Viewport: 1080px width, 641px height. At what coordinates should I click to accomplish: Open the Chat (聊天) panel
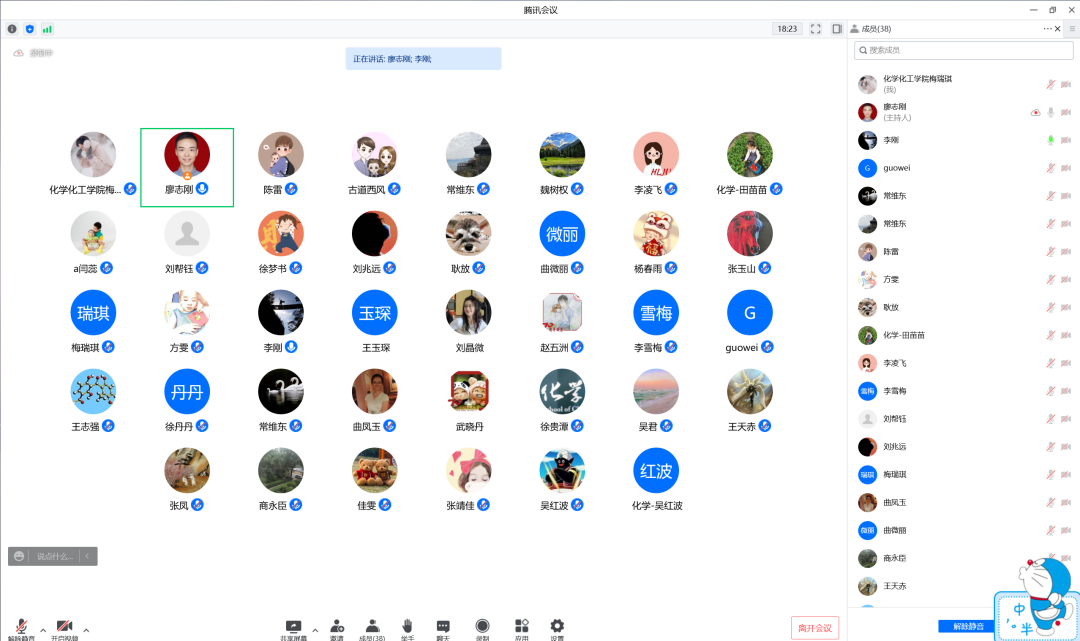[x=443, y=627]
